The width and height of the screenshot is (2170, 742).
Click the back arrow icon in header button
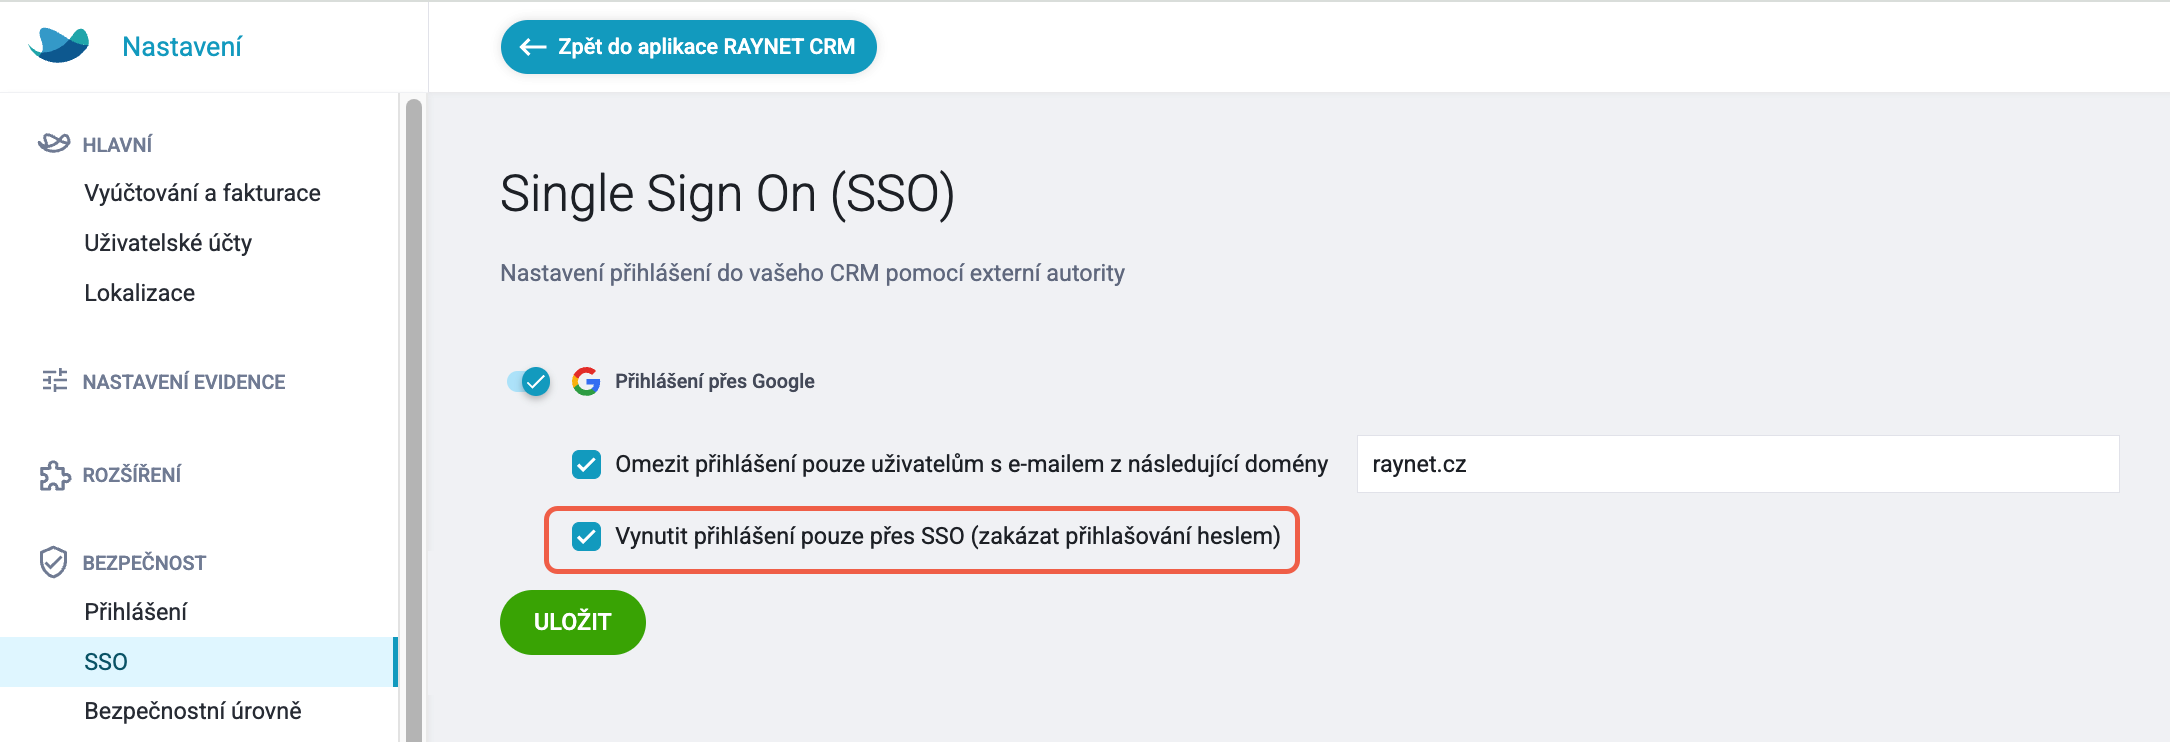[x=533, y=47]
